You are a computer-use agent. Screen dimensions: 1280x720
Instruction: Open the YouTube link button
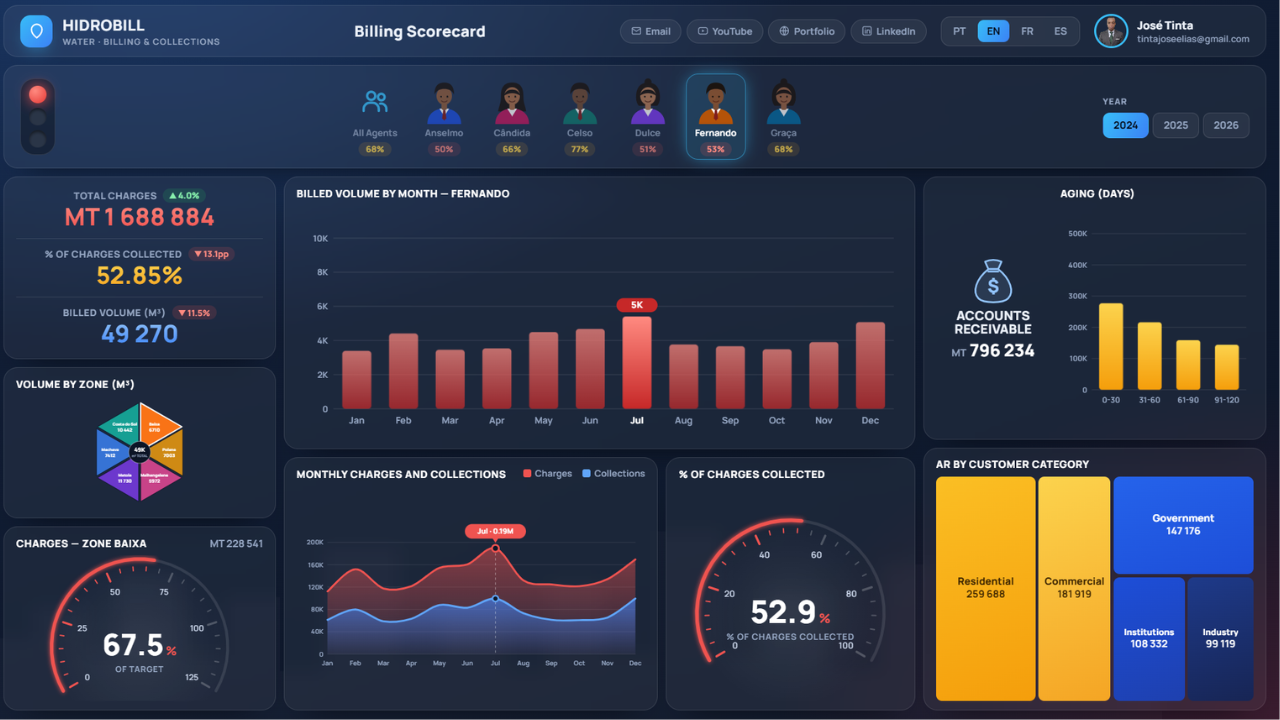[726, 32]
